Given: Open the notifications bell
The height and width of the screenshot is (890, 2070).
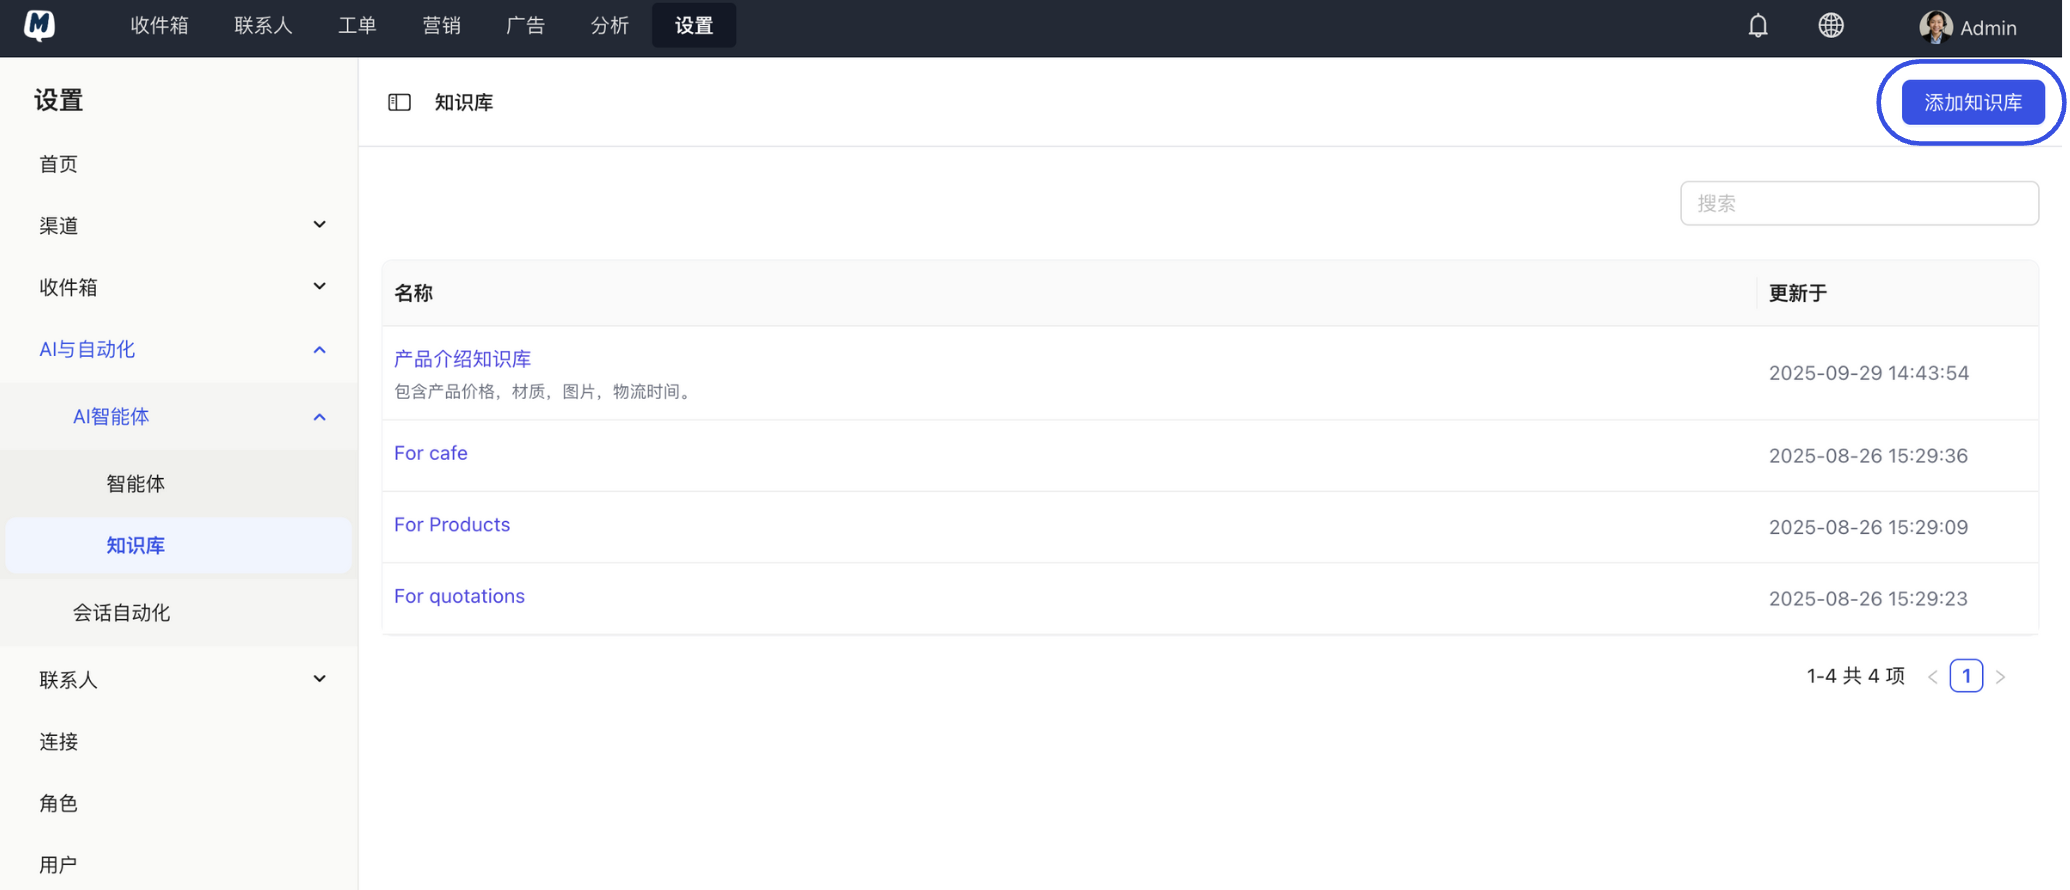Looking at the screenshot, I should click(1758, 26).
